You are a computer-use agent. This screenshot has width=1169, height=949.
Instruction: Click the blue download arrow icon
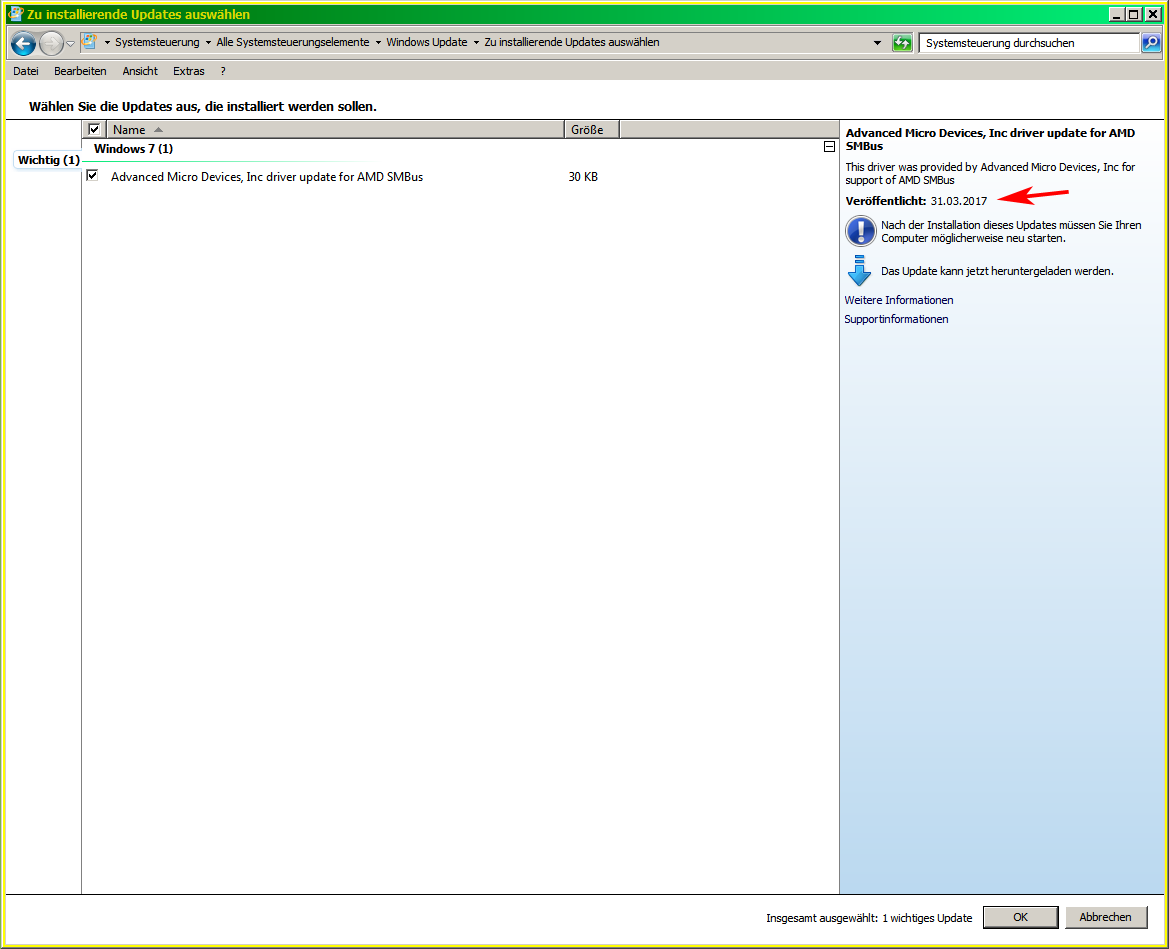860,271
